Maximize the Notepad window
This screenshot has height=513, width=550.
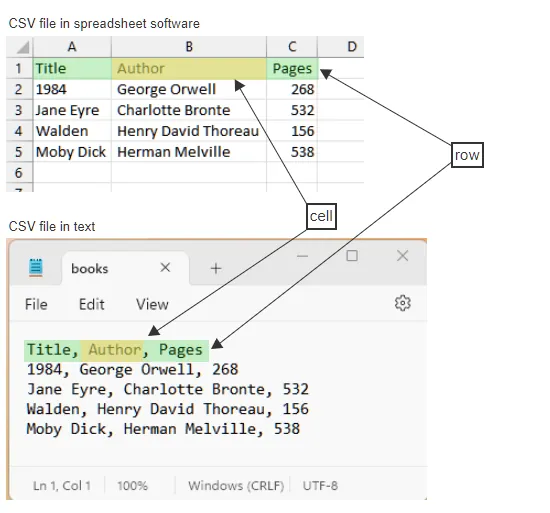click(x=352, y=256)
